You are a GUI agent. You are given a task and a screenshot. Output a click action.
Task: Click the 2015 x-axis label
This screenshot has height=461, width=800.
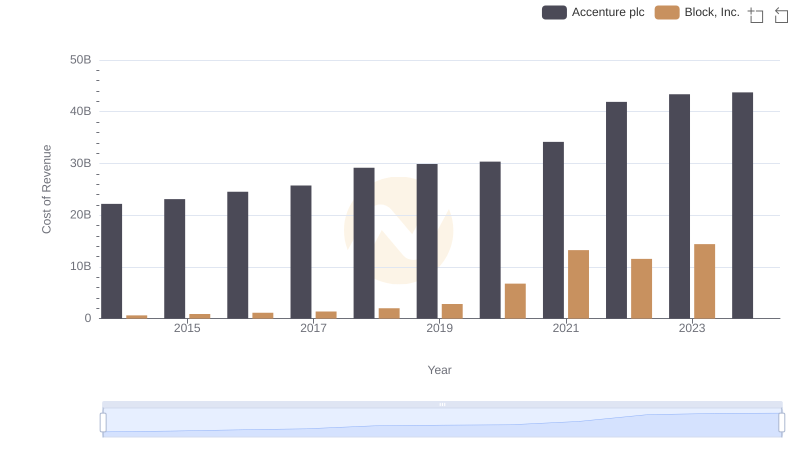[x=187, y=328]
